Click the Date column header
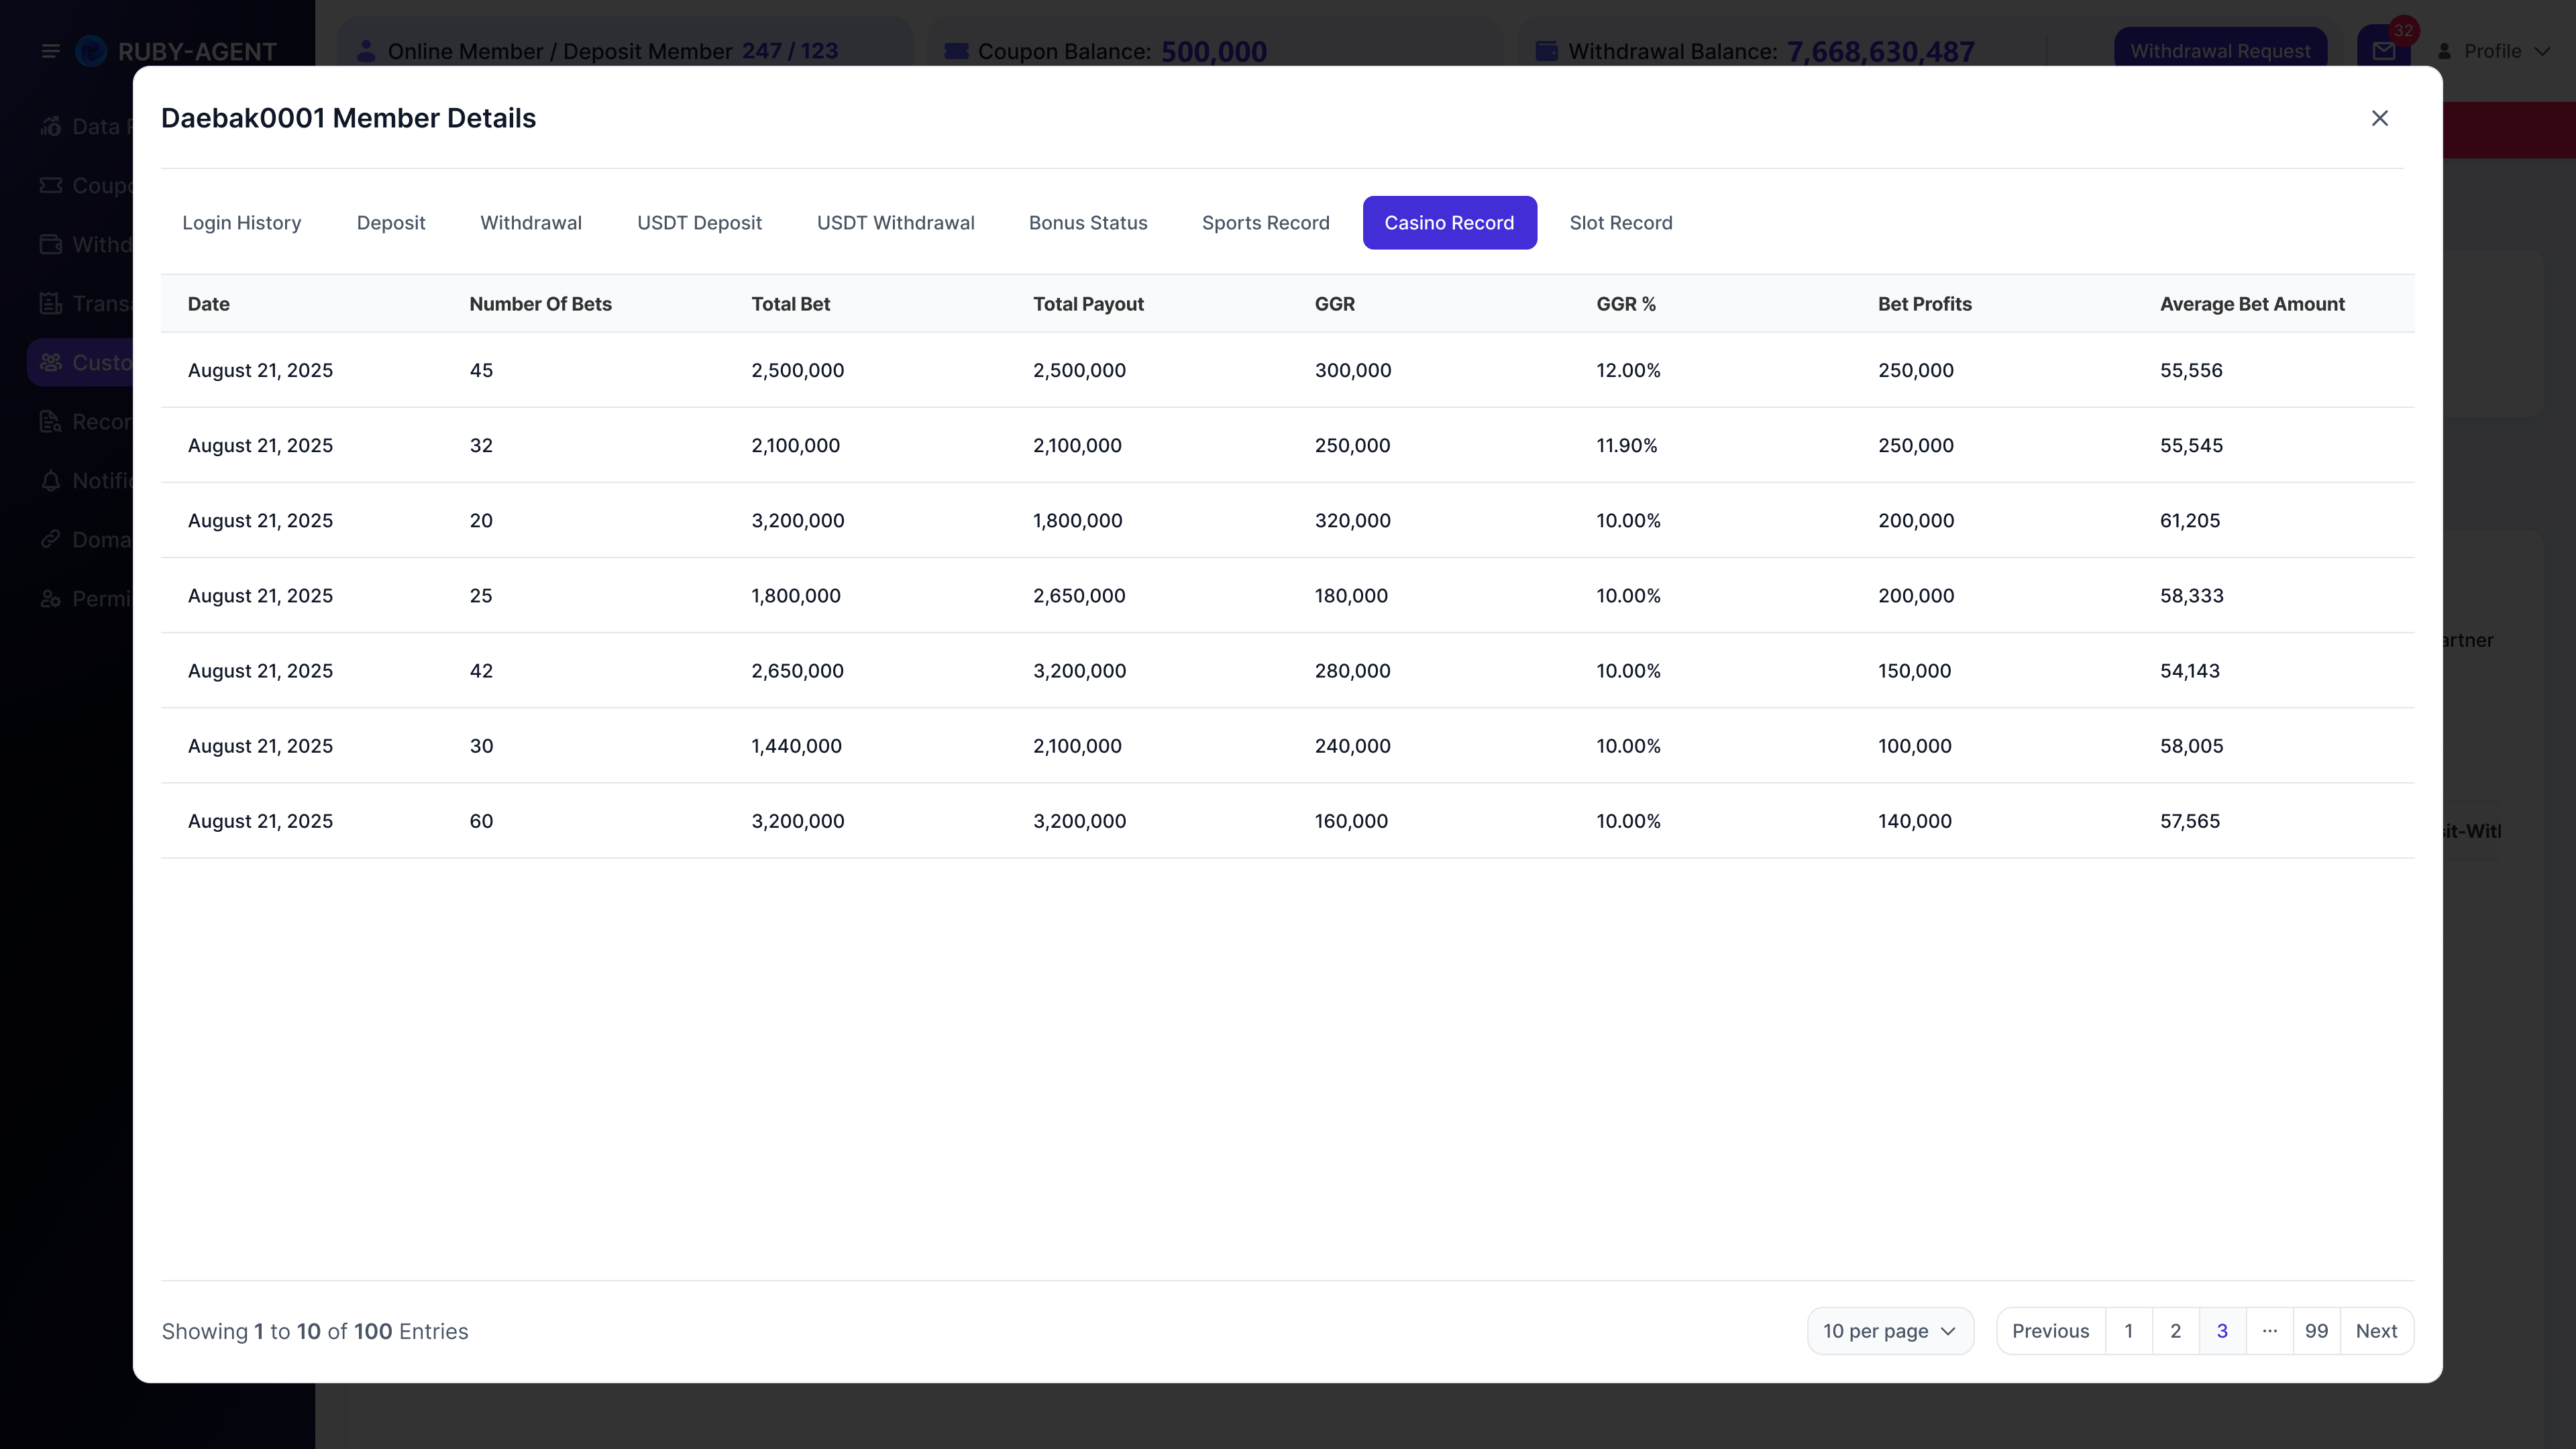 click(x=209, y=304)
